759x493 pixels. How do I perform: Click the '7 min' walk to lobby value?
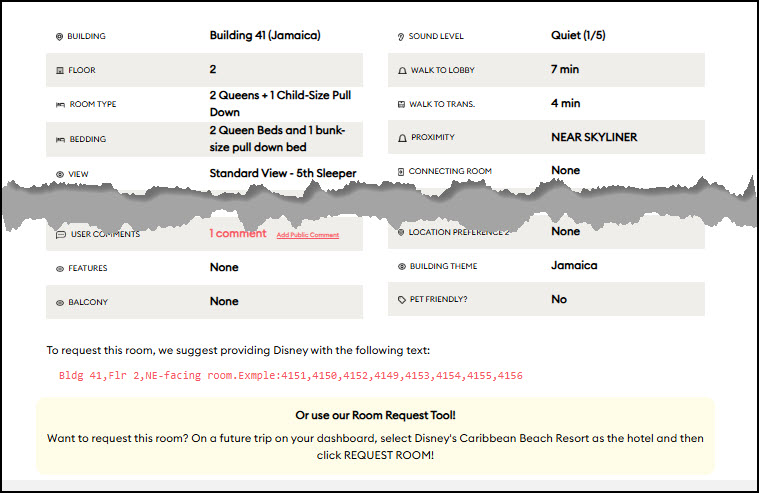565,69
